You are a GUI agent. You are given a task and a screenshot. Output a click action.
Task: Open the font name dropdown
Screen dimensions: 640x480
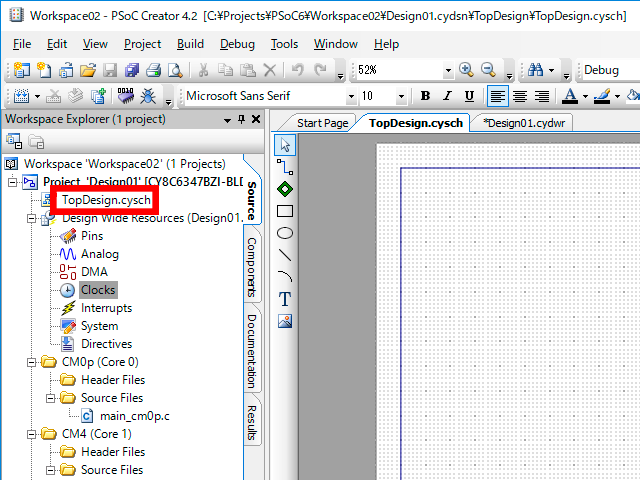point(351,96)
